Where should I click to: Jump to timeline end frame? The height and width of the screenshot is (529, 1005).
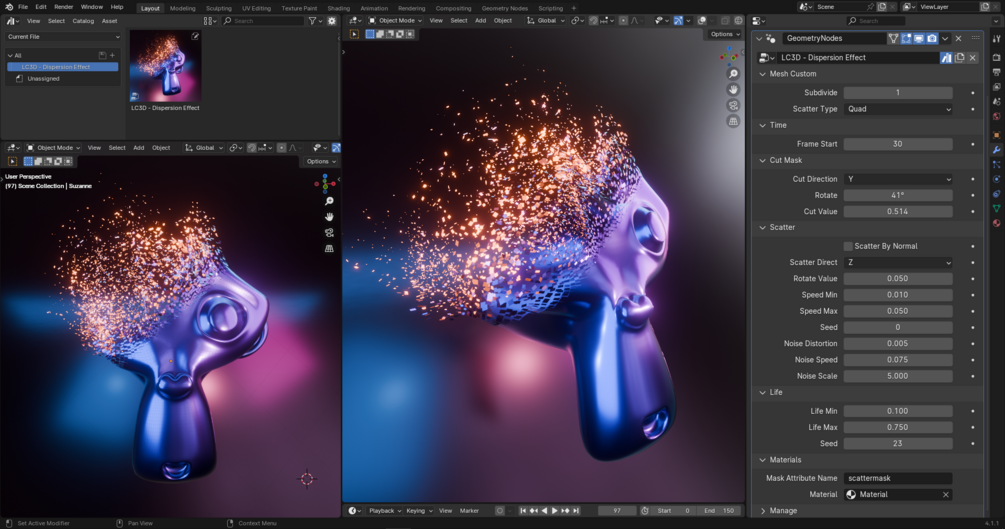coord(576,510)
